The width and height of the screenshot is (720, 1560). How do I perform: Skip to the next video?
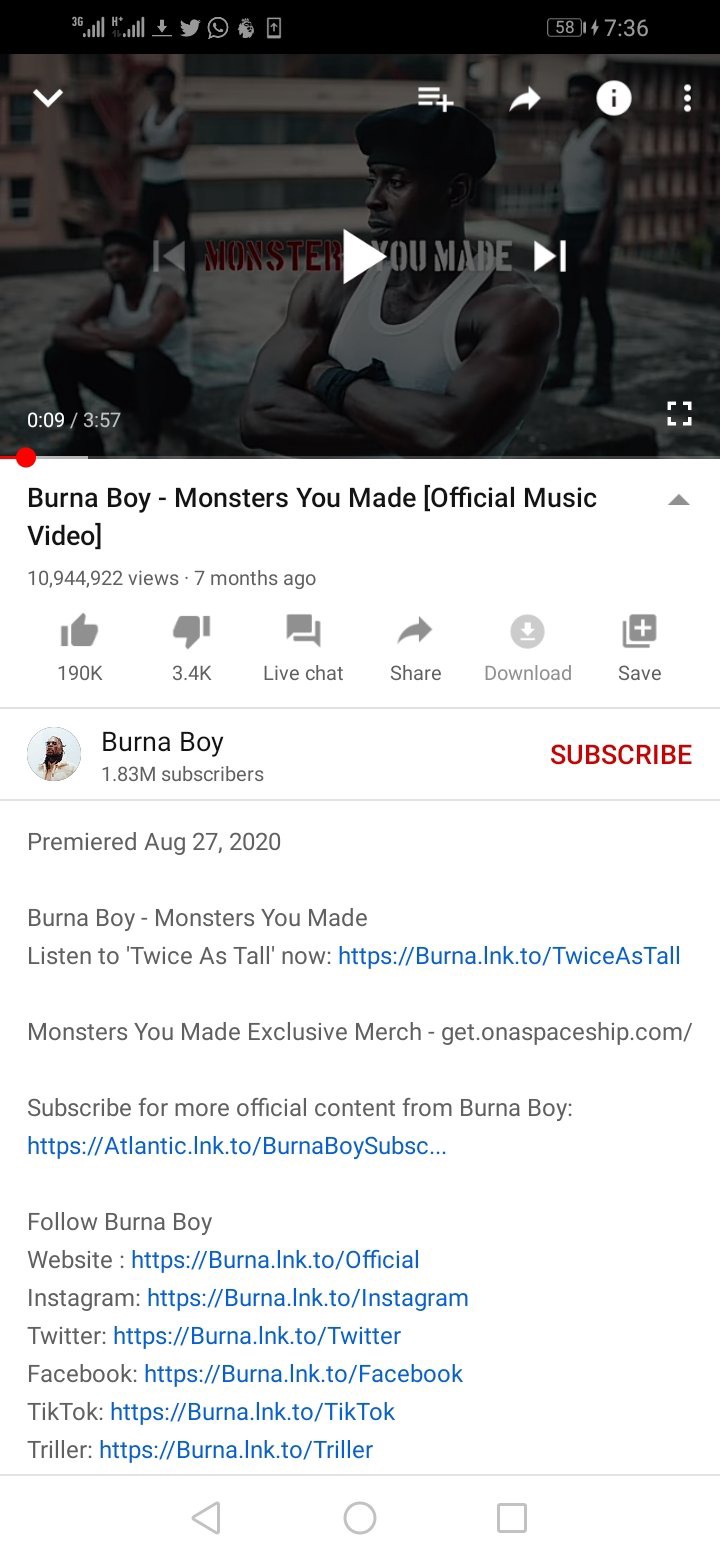[550, 257]
